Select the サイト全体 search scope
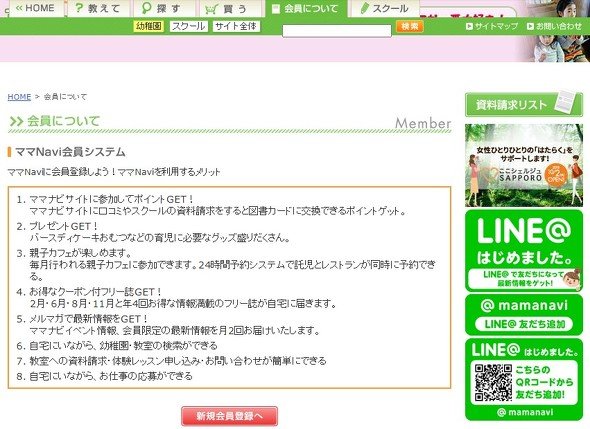The width and height of the screenshot is (590, 429). click(236, 26)
